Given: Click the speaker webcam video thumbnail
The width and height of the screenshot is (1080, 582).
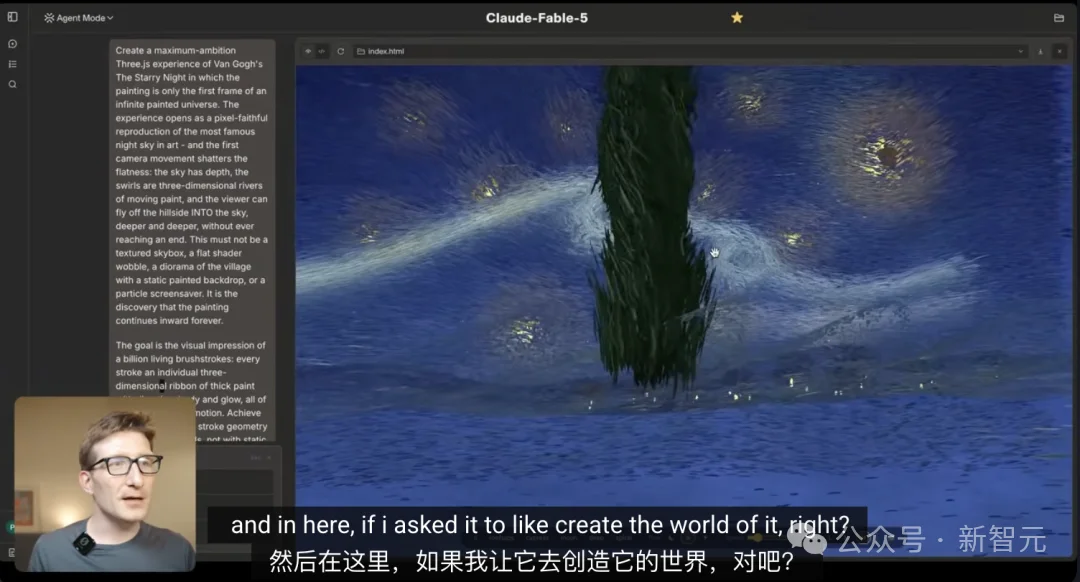Looking at the screenshot, I should point(105,484).
